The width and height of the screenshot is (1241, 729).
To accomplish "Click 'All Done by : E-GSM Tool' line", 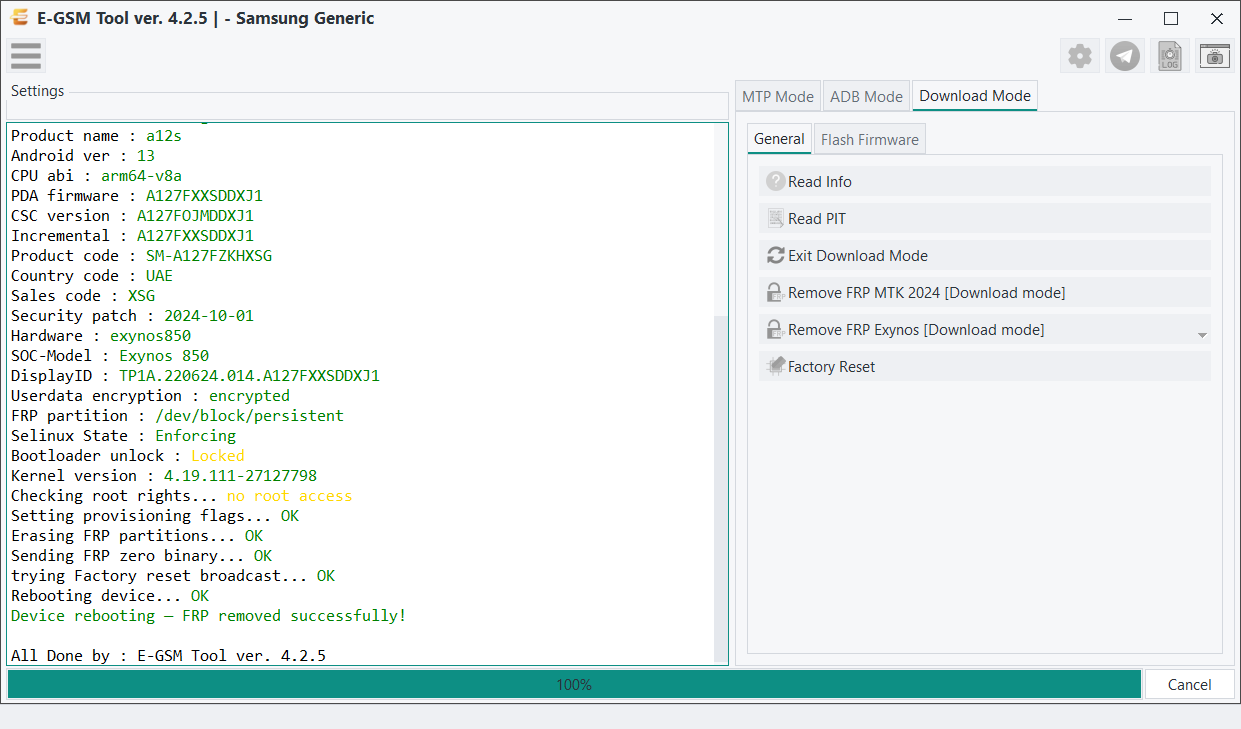I will pos(168,655).
